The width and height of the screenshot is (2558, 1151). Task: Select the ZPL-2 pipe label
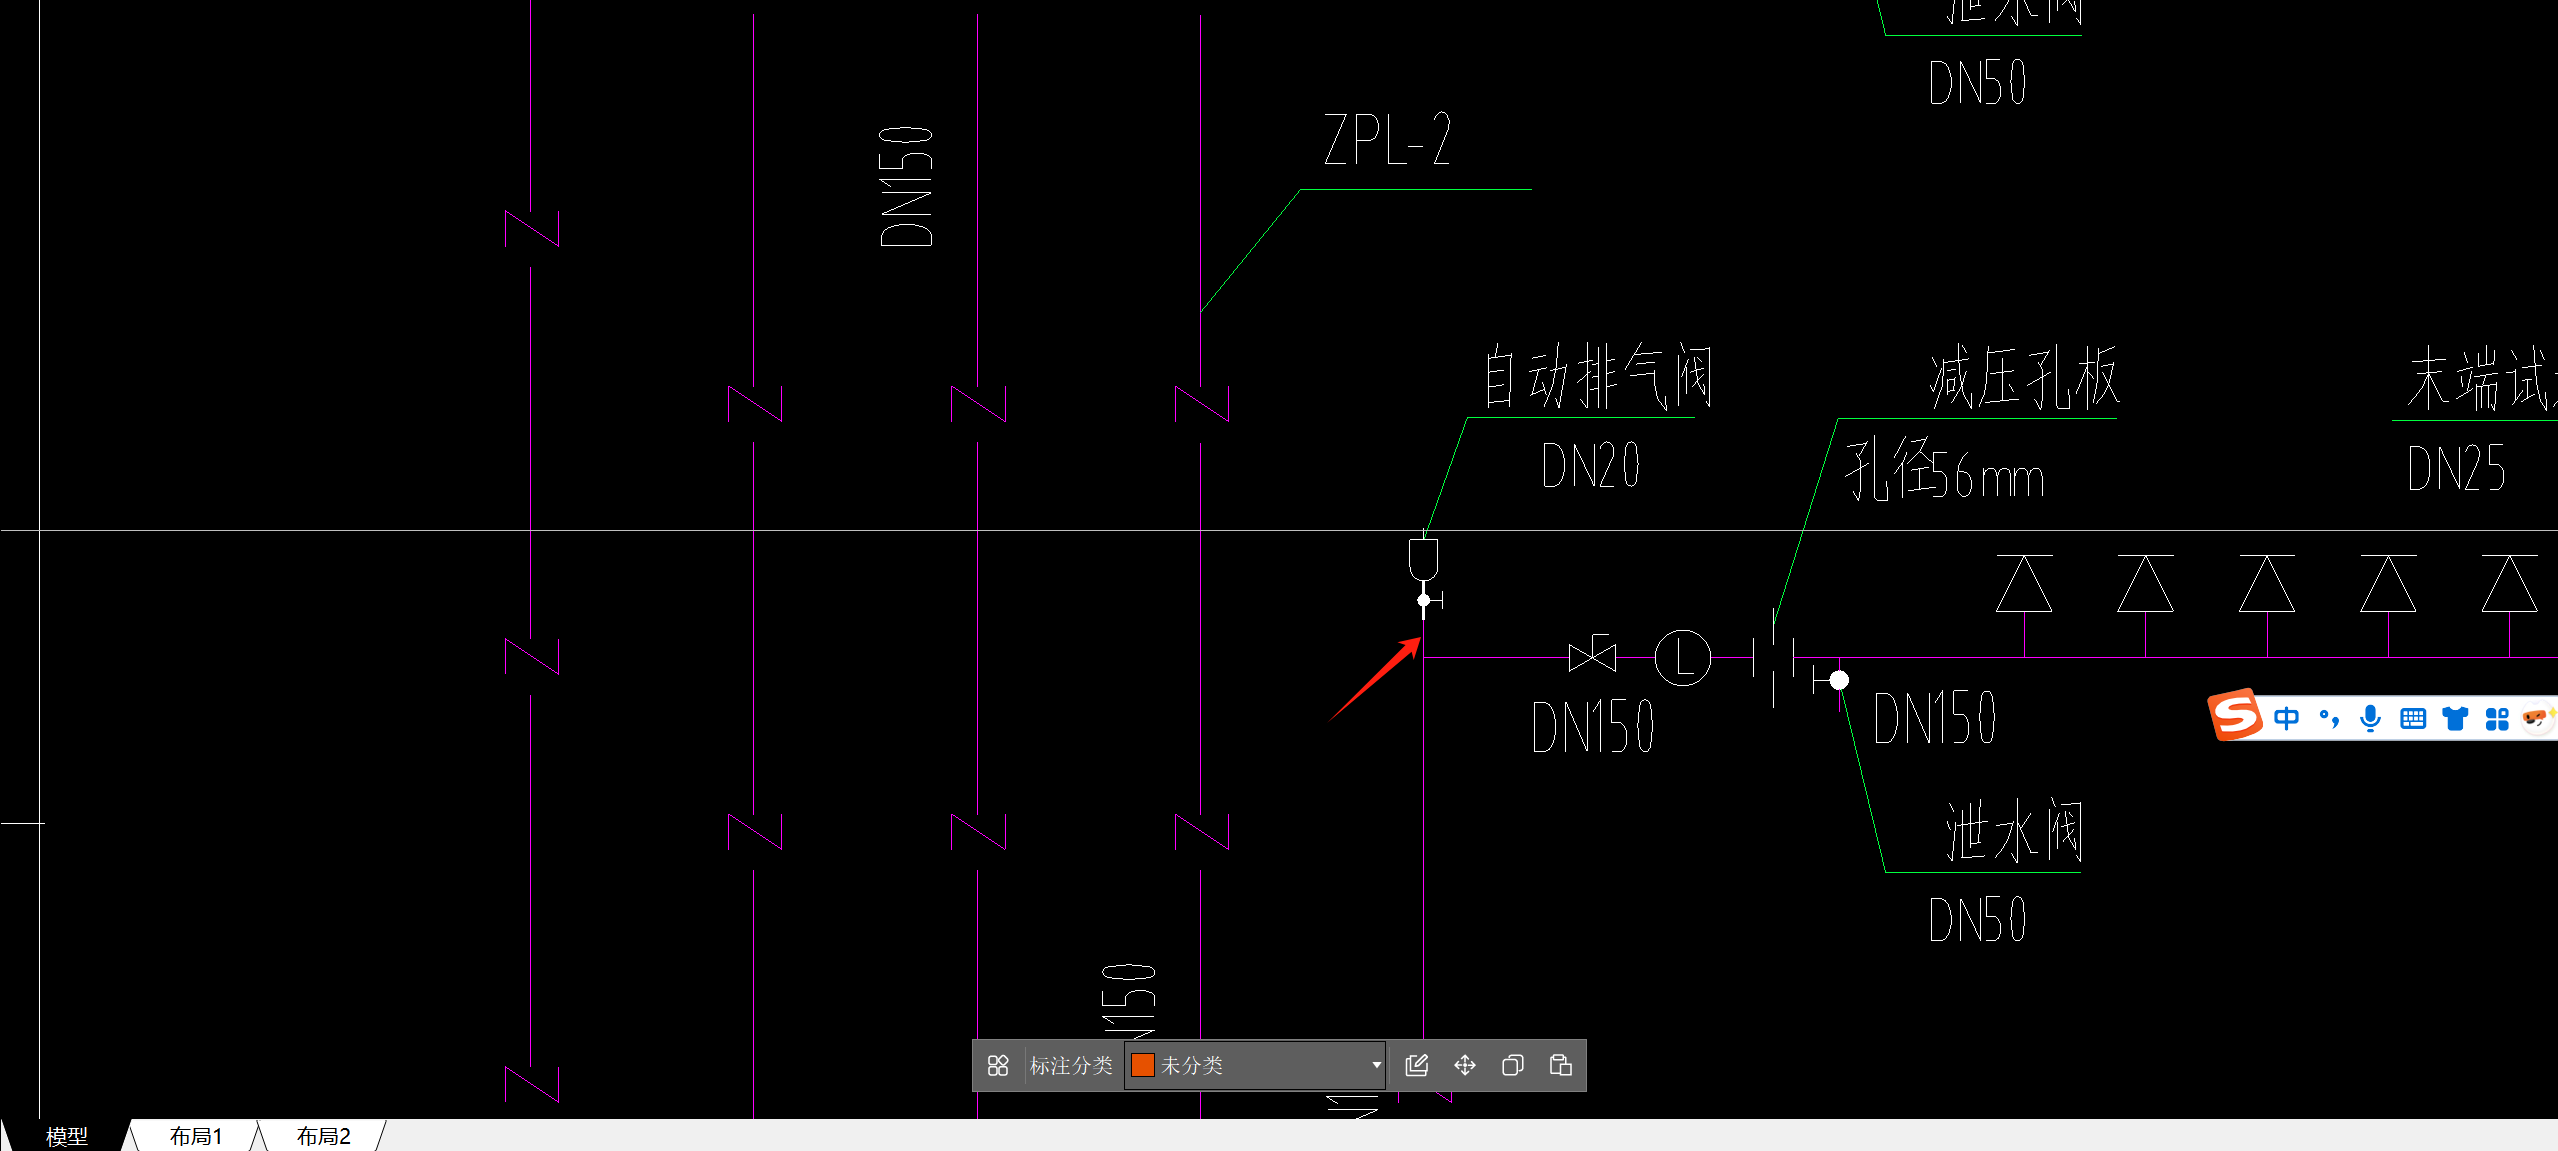(1387, 139)
